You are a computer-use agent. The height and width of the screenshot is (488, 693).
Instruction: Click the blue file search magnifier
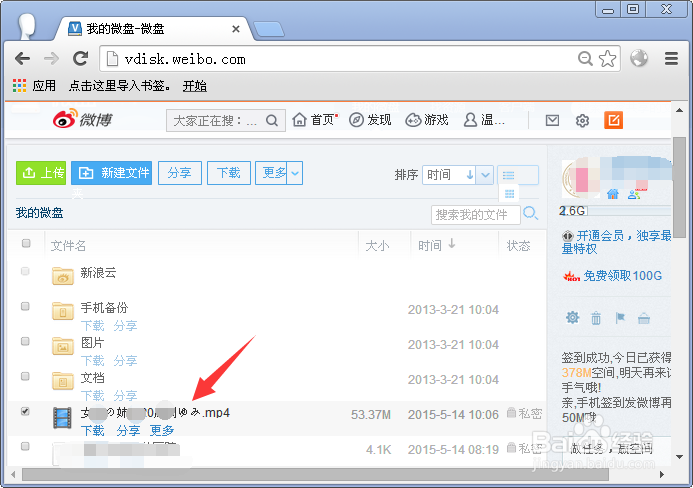[530, 214]
